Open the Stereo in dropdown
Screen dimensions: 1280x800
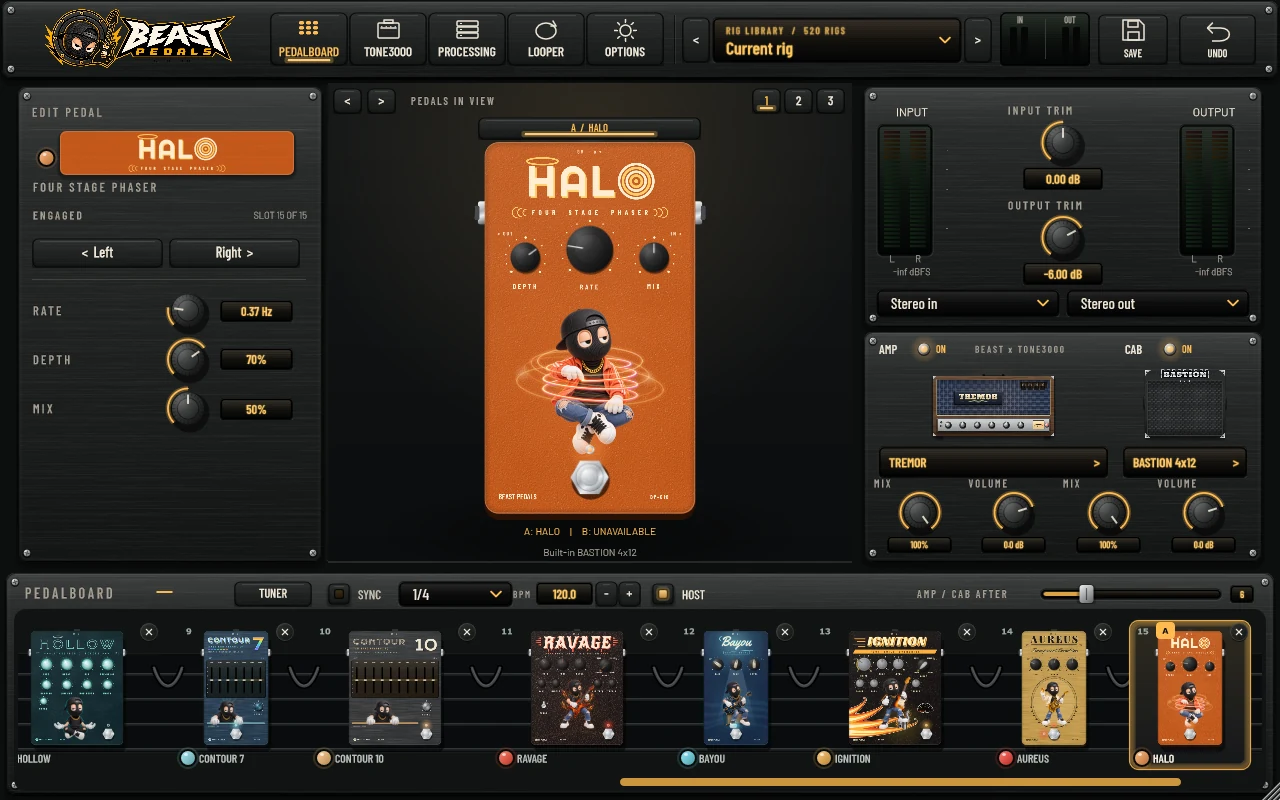[x=967, y=304]
